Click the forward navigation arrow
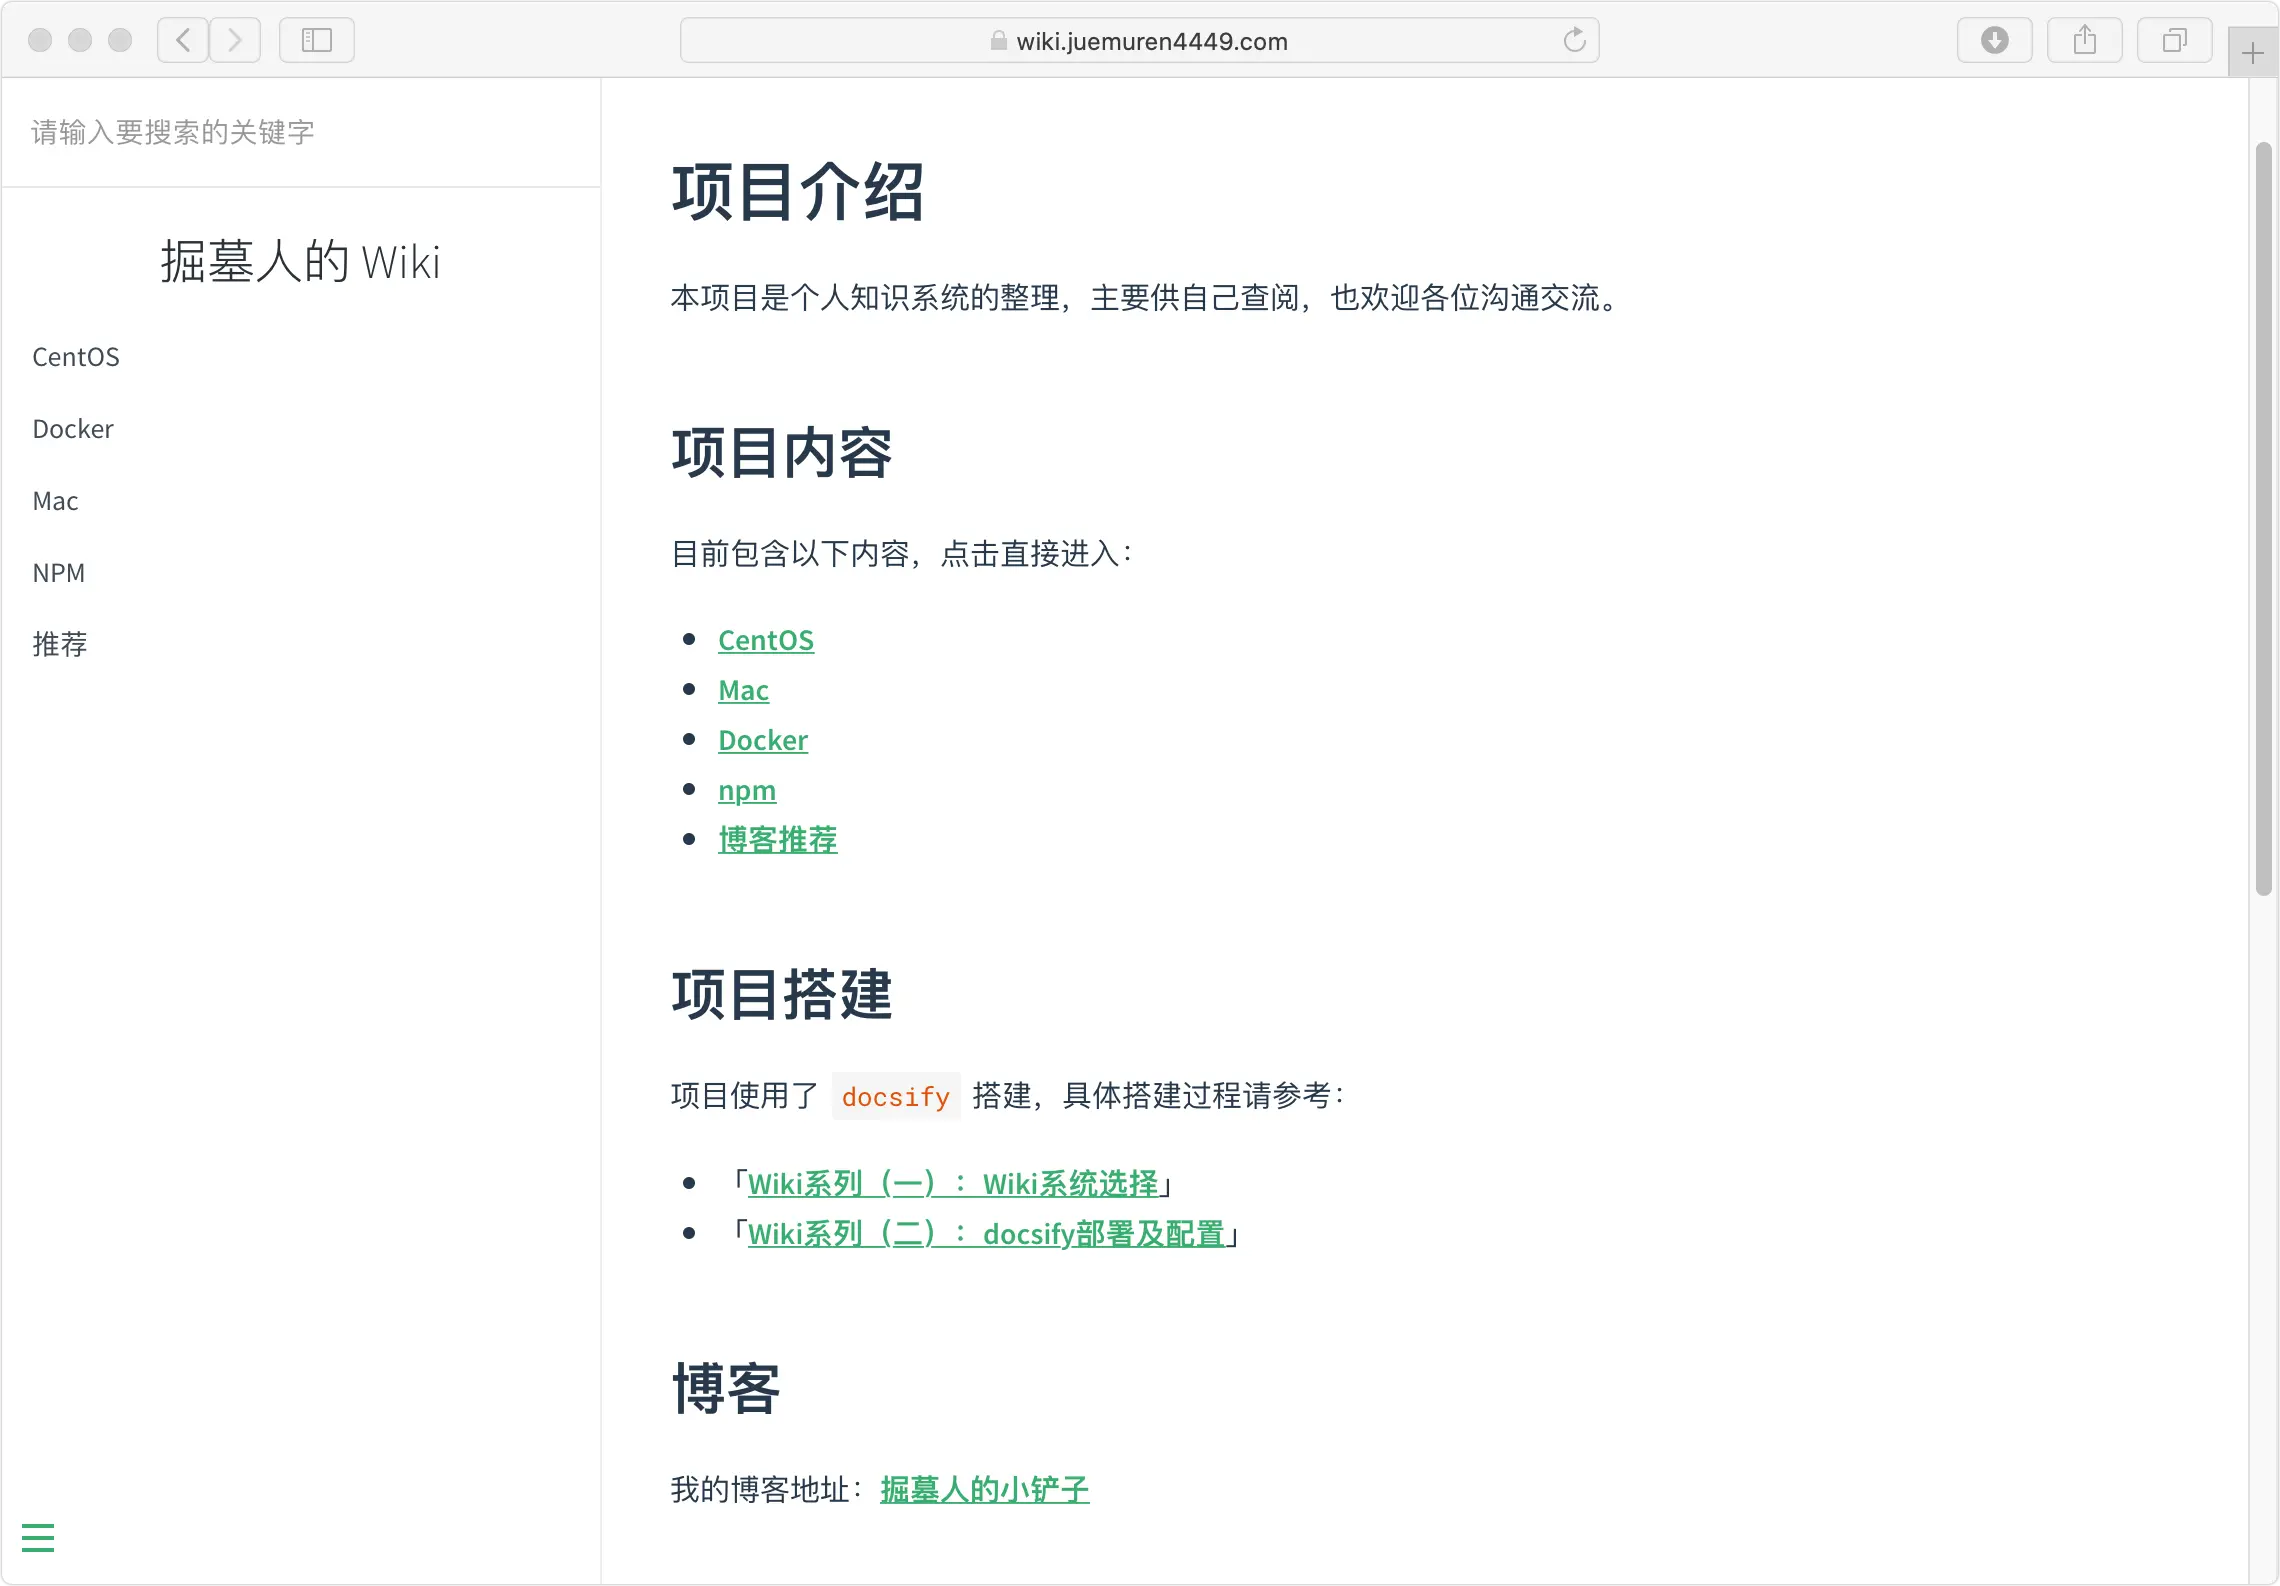Viewport: 2280px width, 1586px height. (235, 40)
